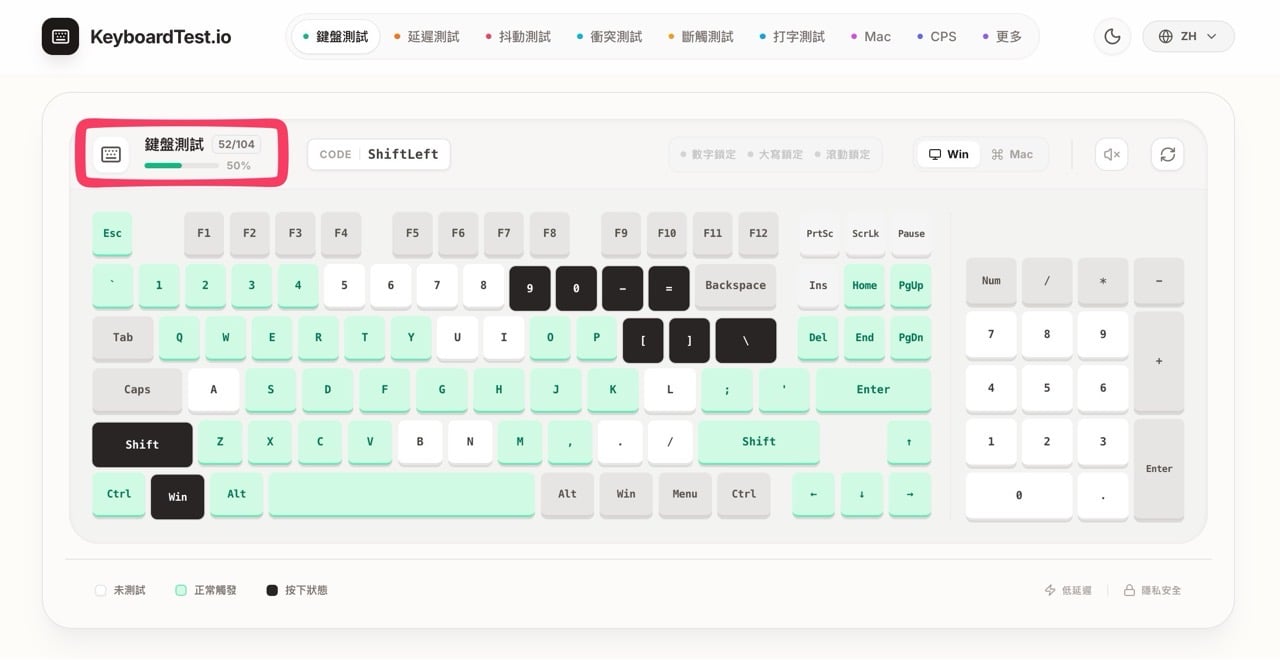This screenshot has width=1280, height=660.
Task: Click the 隱私安全 privacy lock icon
Action: click(1128, 590)
